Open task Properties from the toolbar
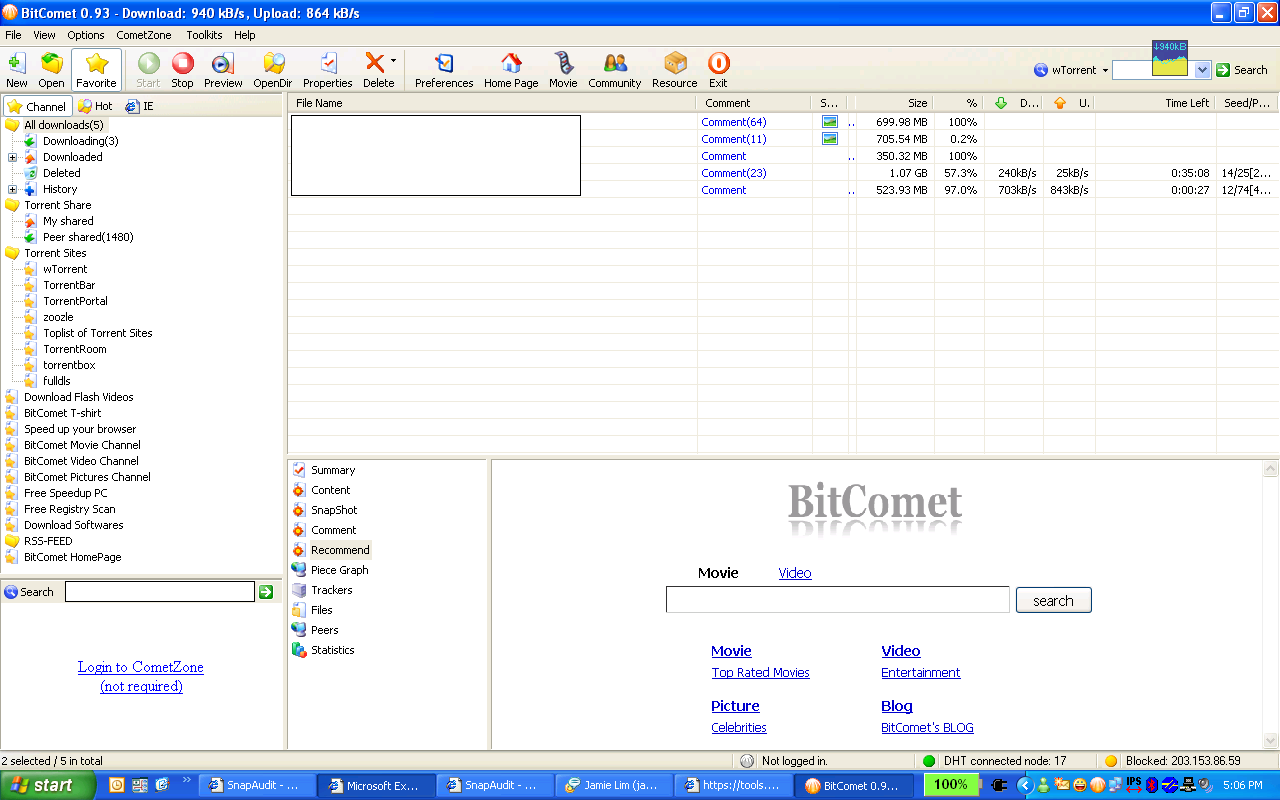 (x=328, y=70)
